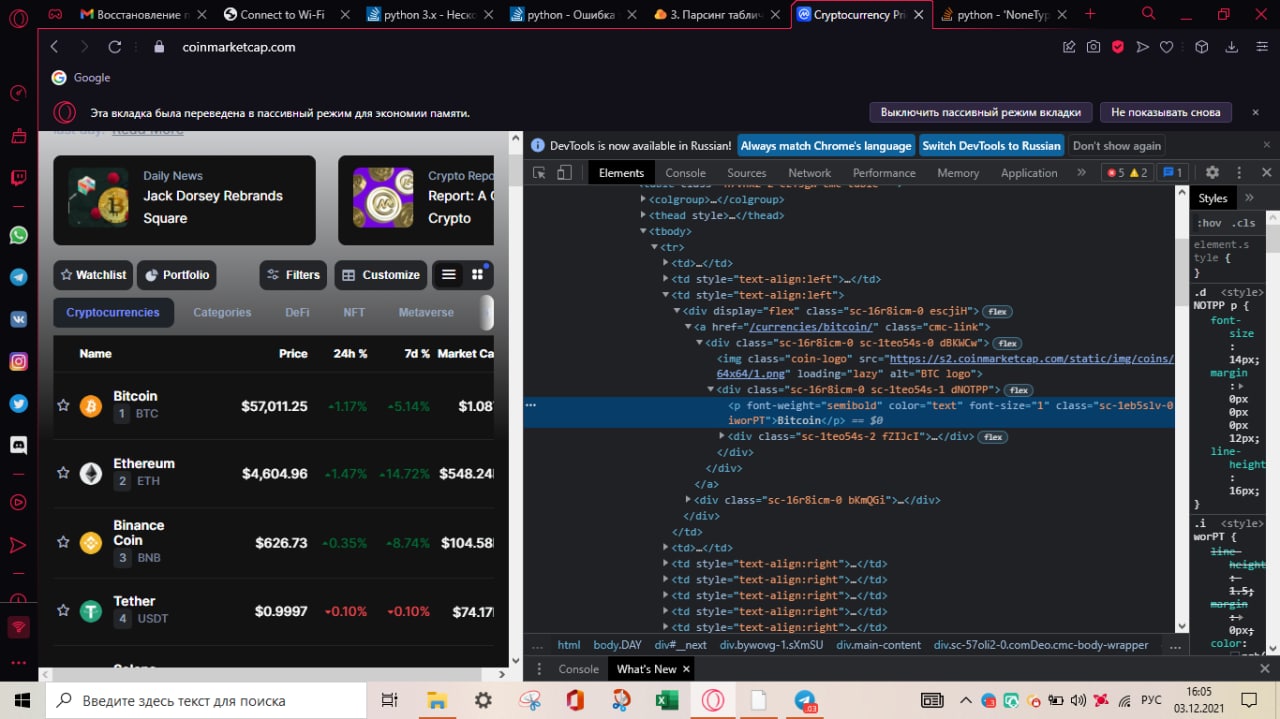
Task: Click div.main-content in breadcrumb bar
Action: 878,645
